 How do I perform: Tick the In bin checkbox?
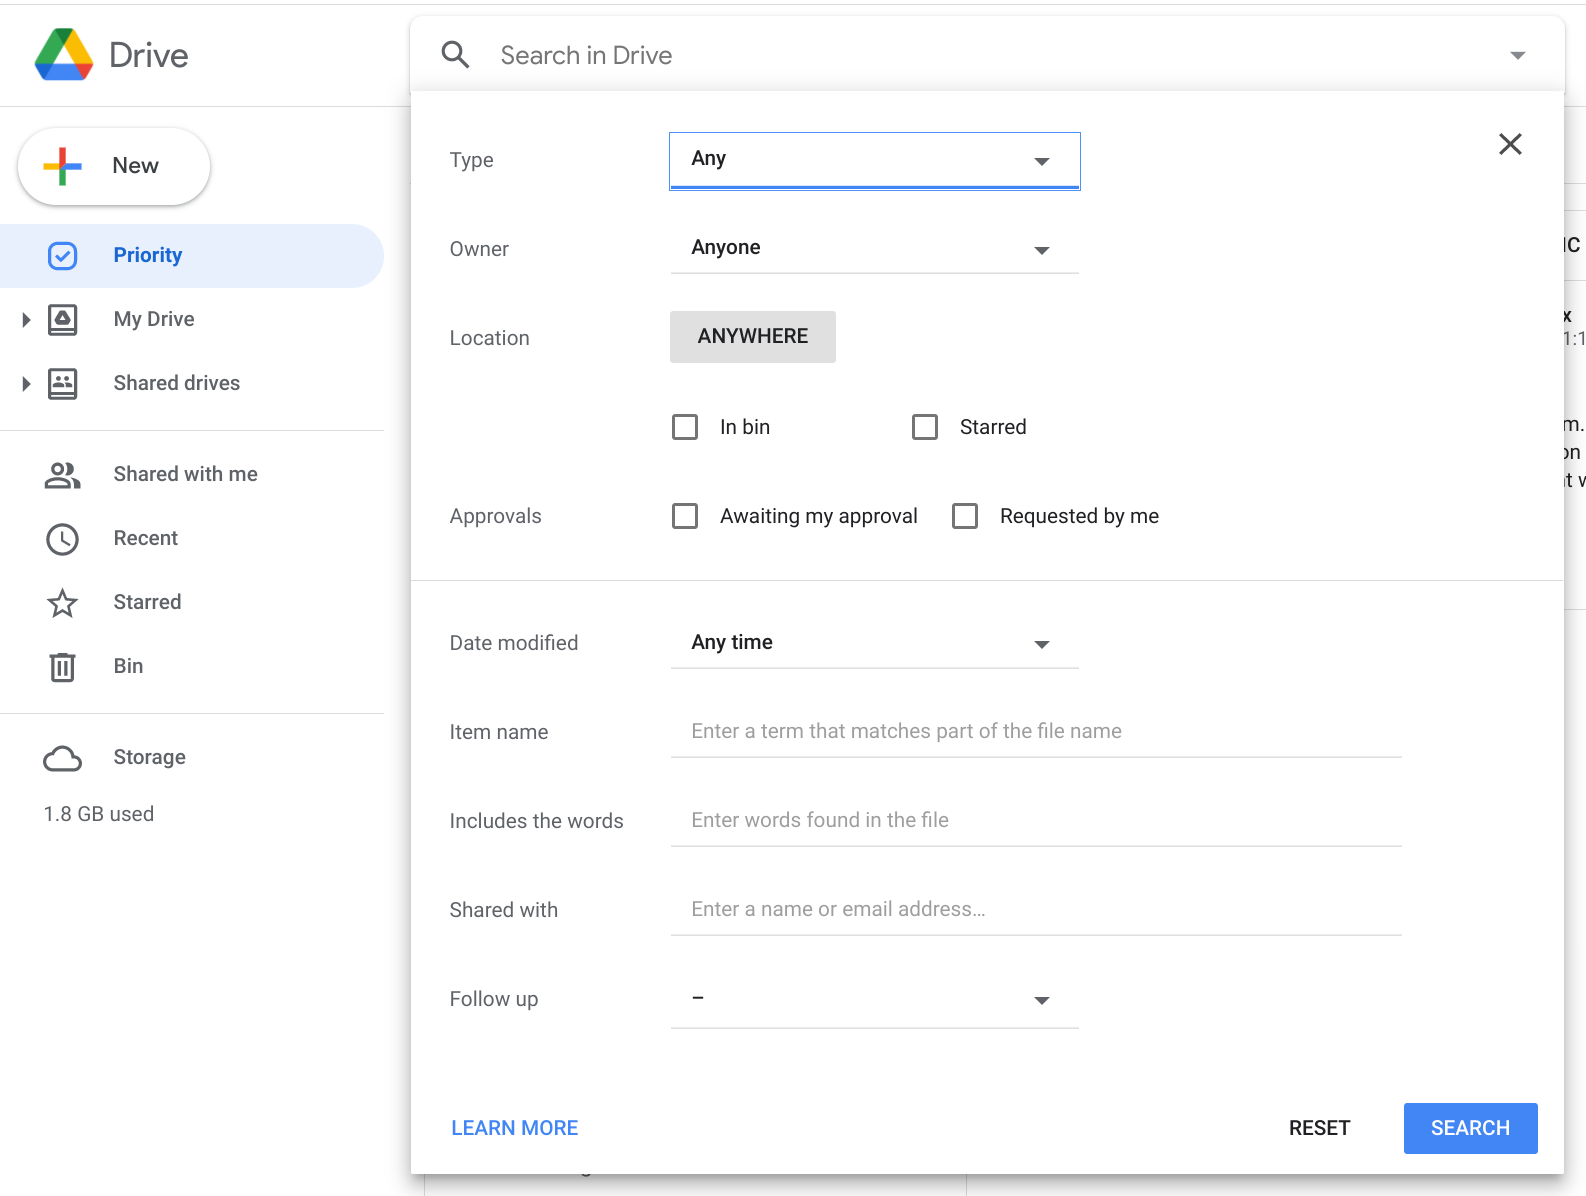[685, 427]
